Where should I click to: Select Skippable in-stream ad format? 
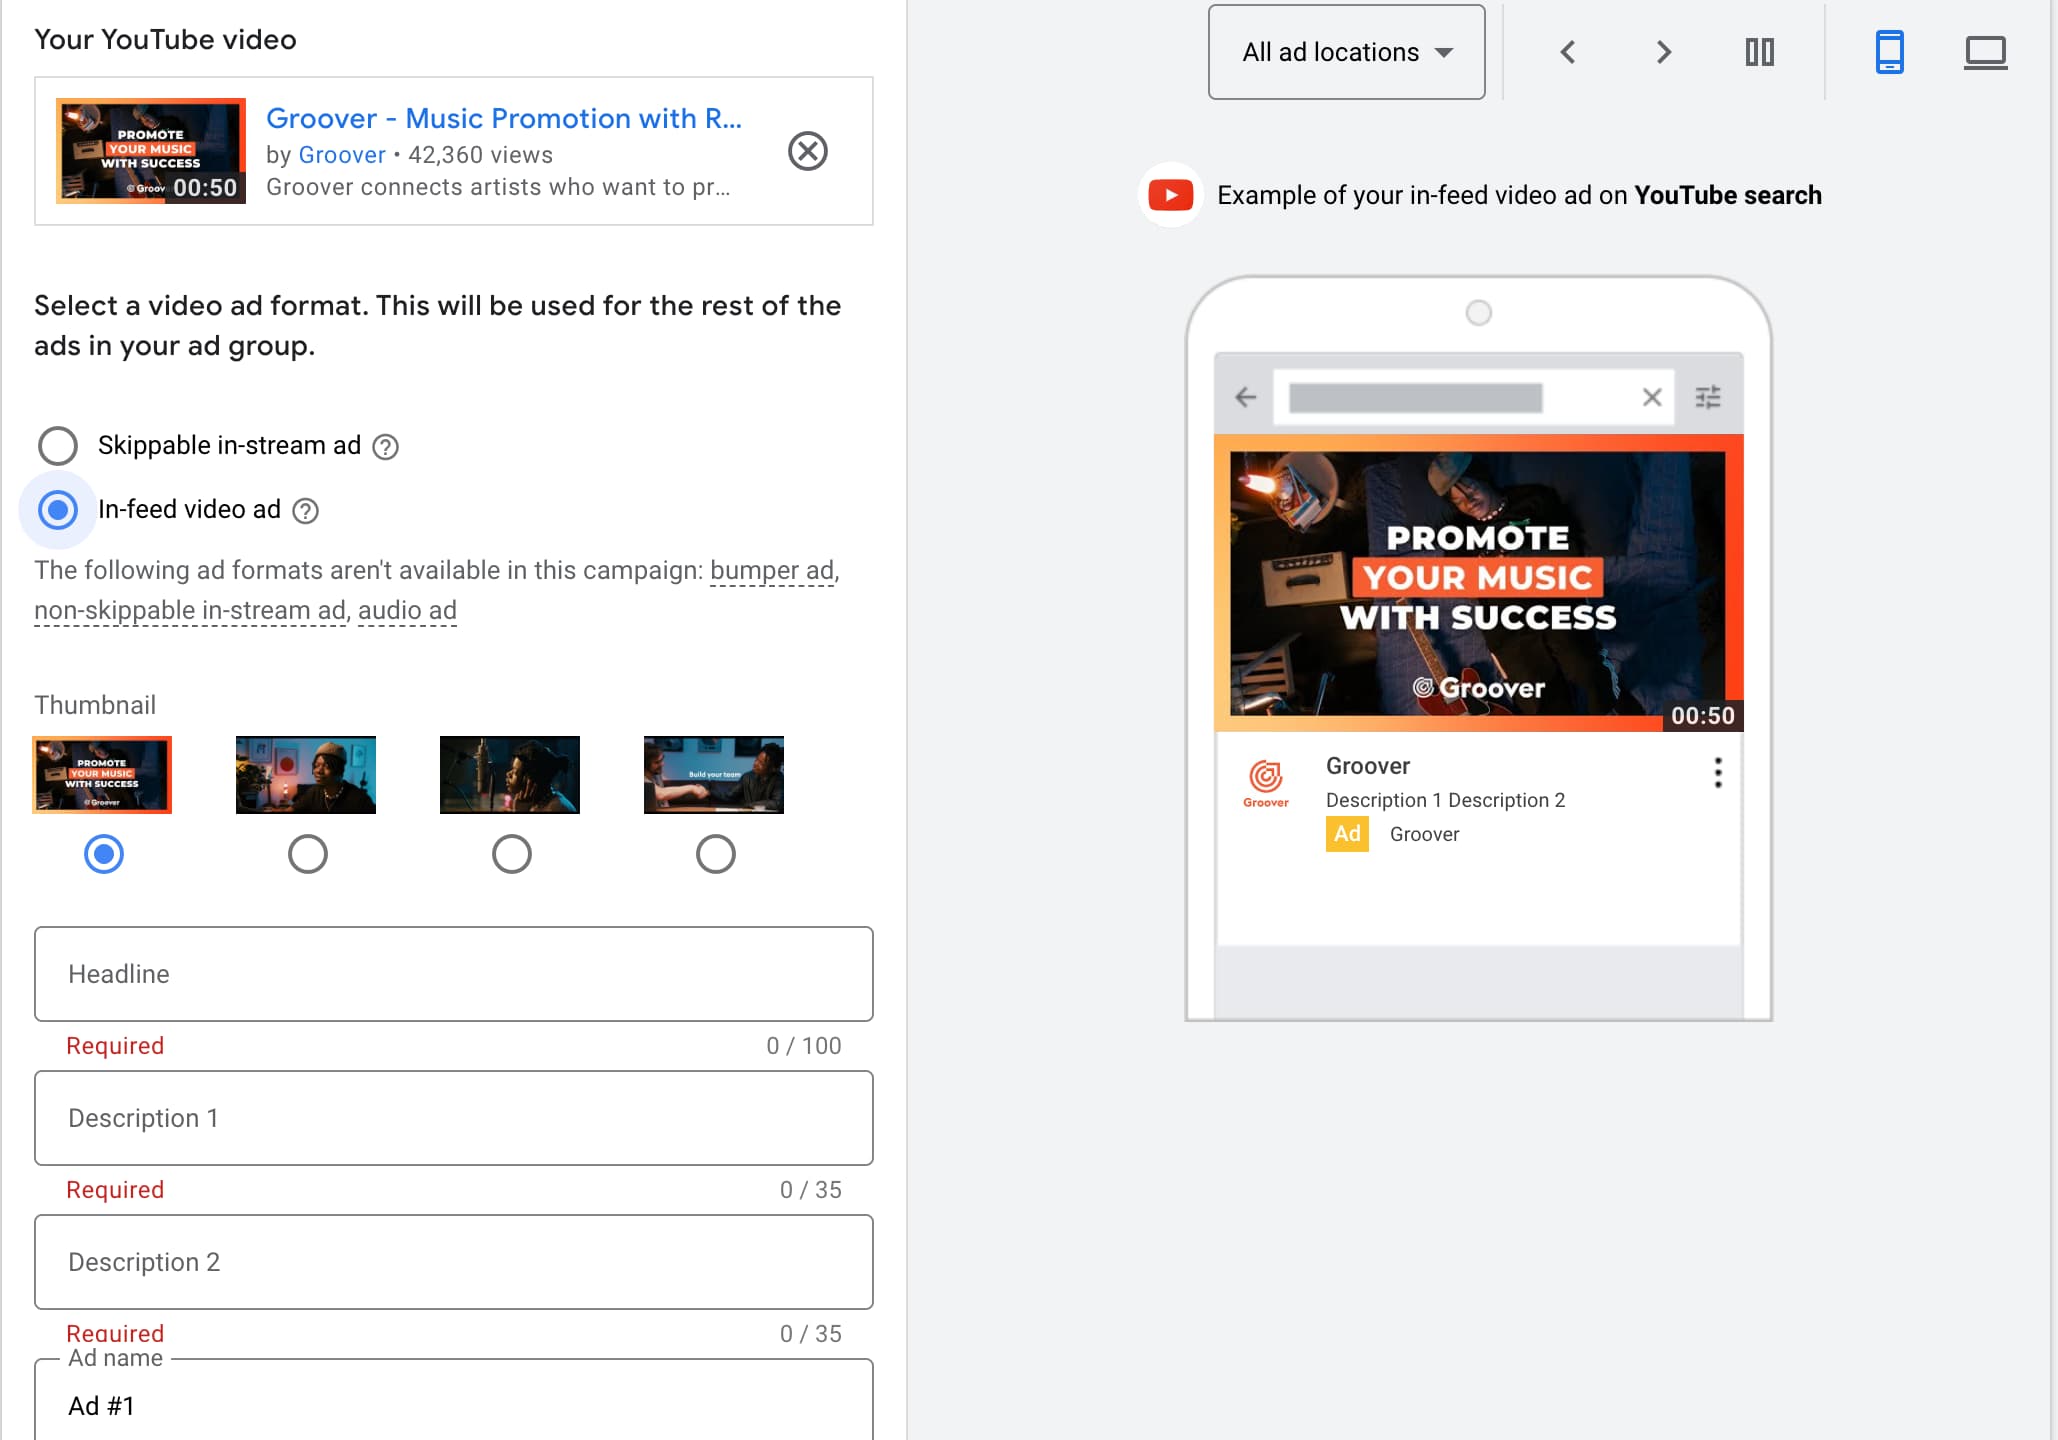58,446
